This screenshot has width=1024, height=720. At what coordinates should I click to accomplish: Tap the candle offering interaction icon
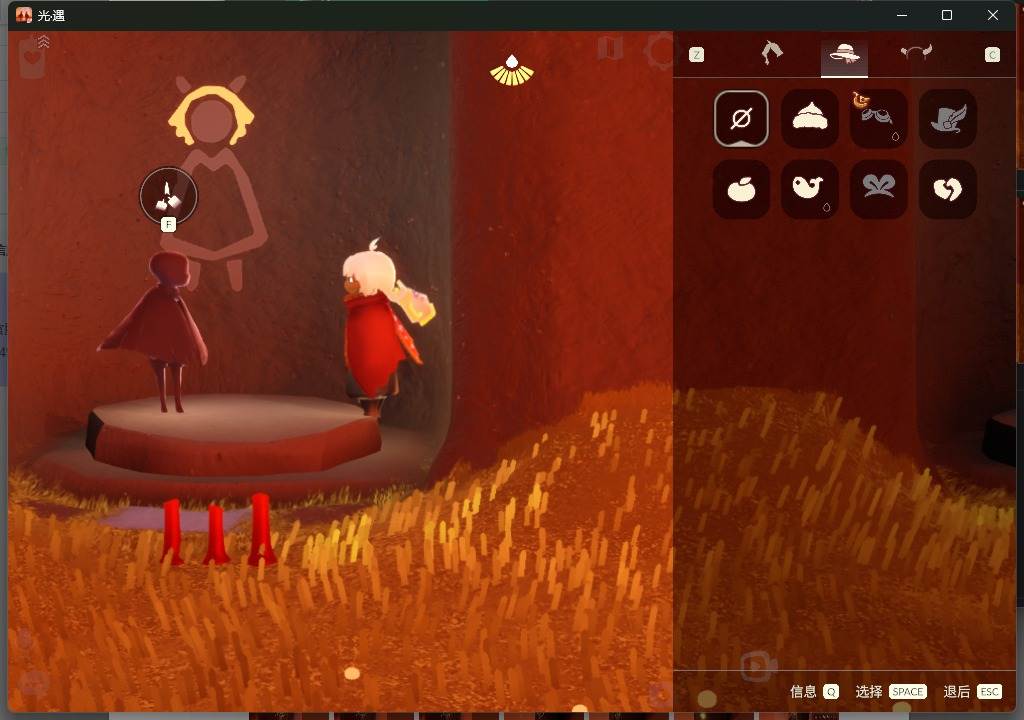click(x=168, y=196)
